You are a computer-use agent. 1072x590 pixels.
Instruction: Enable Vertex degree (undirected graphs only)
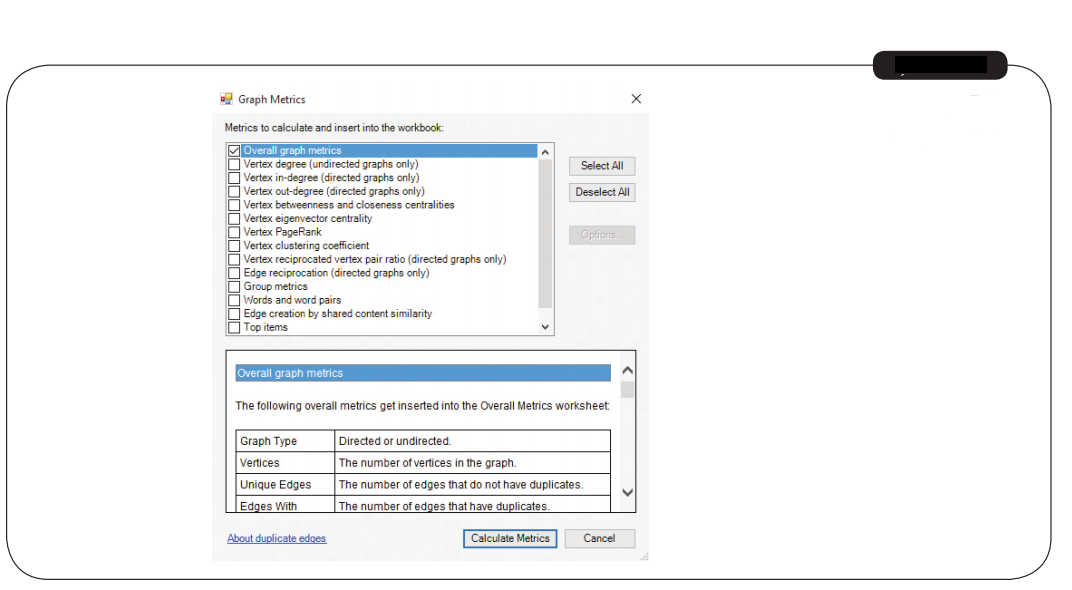[234, 164]
